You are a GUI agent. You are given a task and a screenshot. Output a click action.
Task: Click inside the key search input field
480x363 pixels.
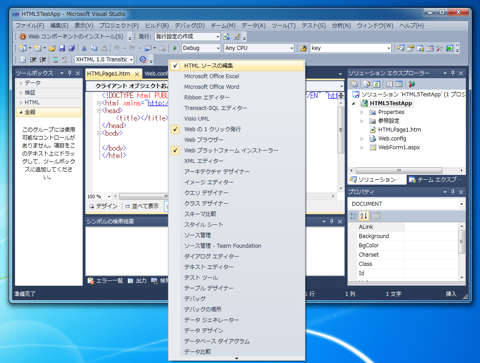[x=348, y=48]
